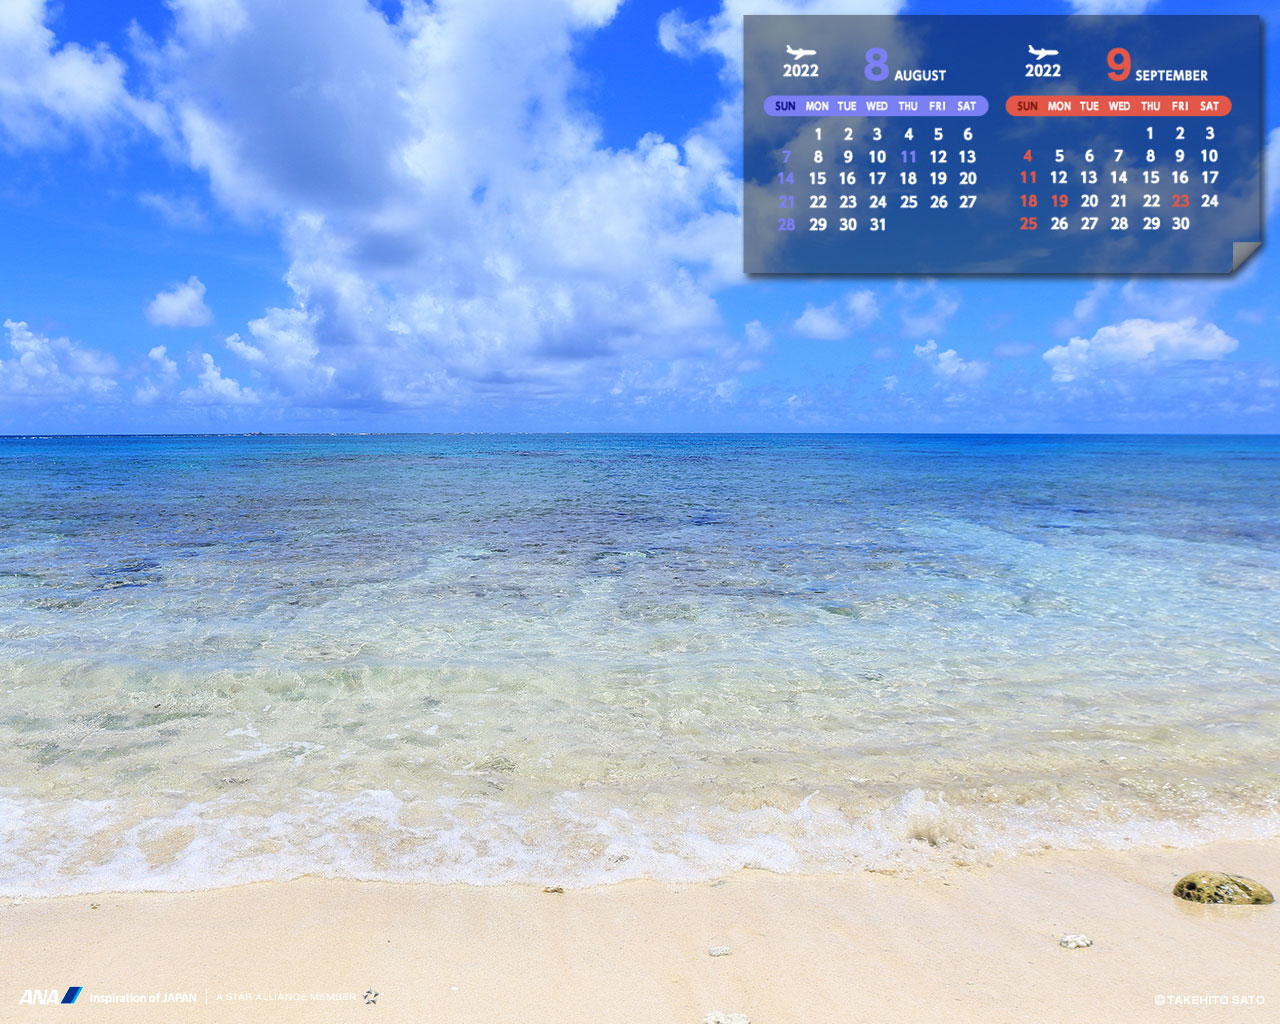Click the mossy rock on the sand

tap(1222, 888)
